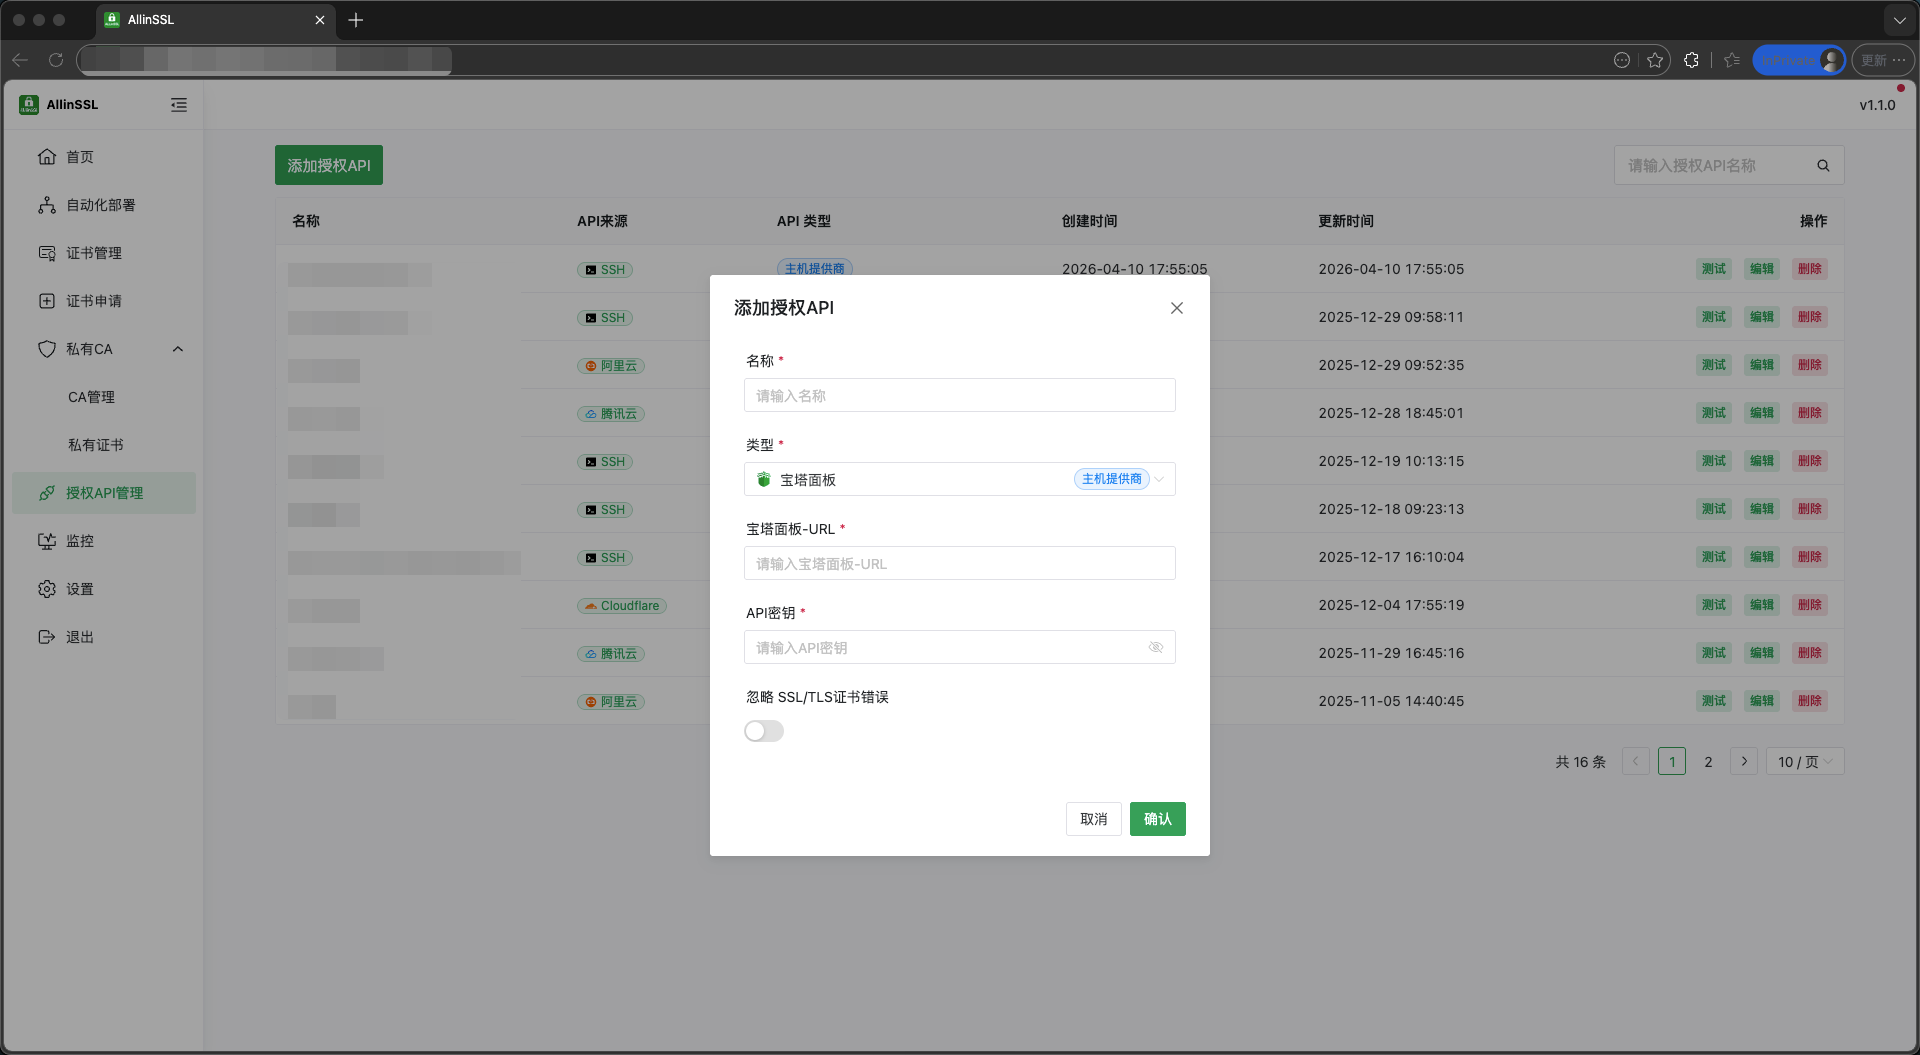This screenshot has height=1055, width=1920.
Task: Click the 证书管理 certificate icon
Action: (47, 253)
